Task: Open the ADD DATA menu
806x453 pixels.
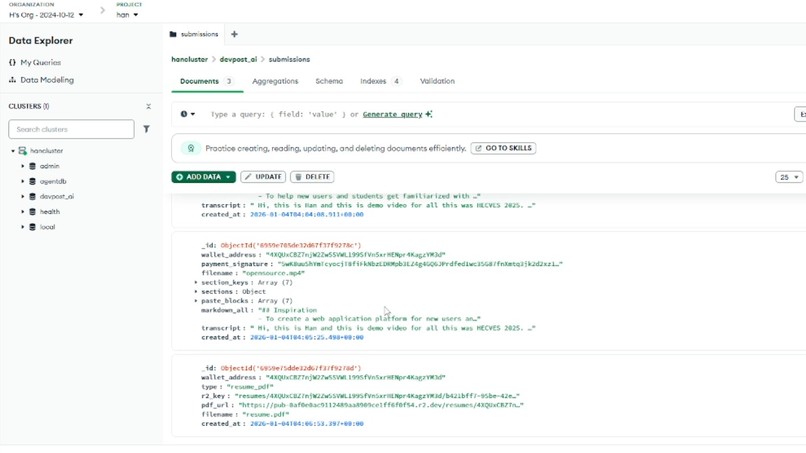Action: pyautogui.click(x=204, y=177)
